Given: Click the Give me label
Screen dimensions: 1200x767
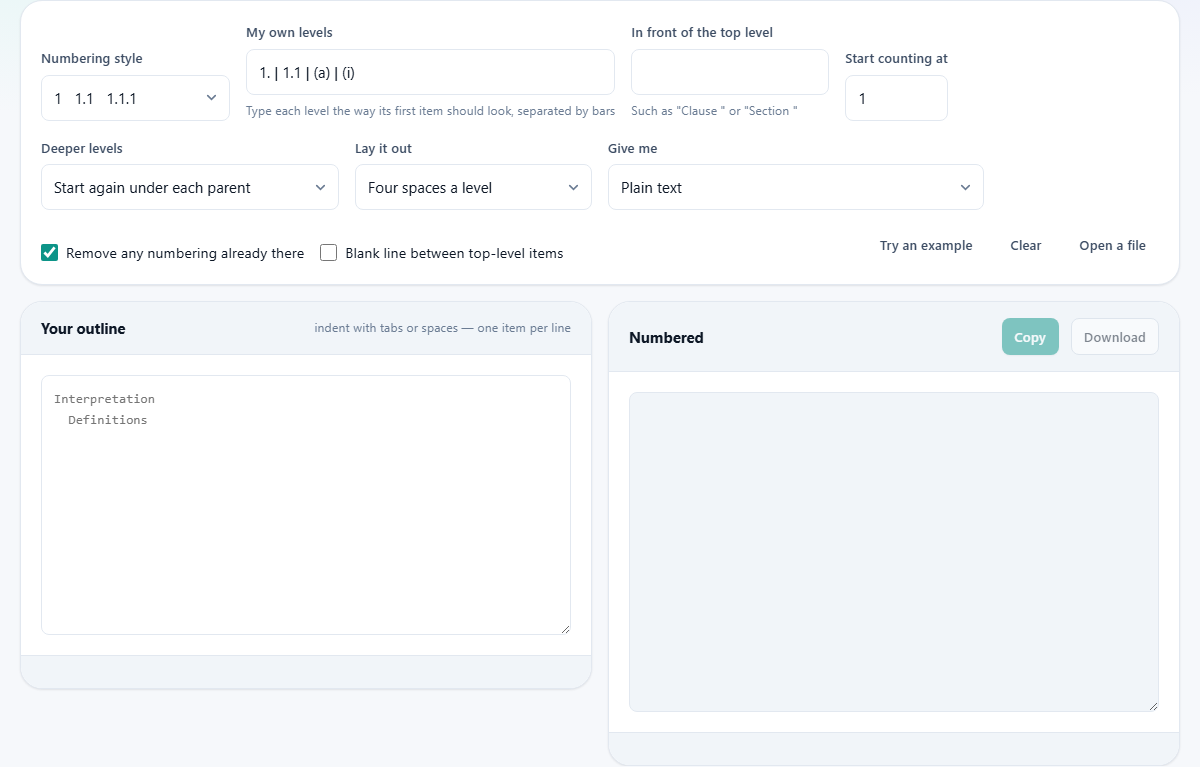Looking at the screenshot, I should [x=632, y=149].
